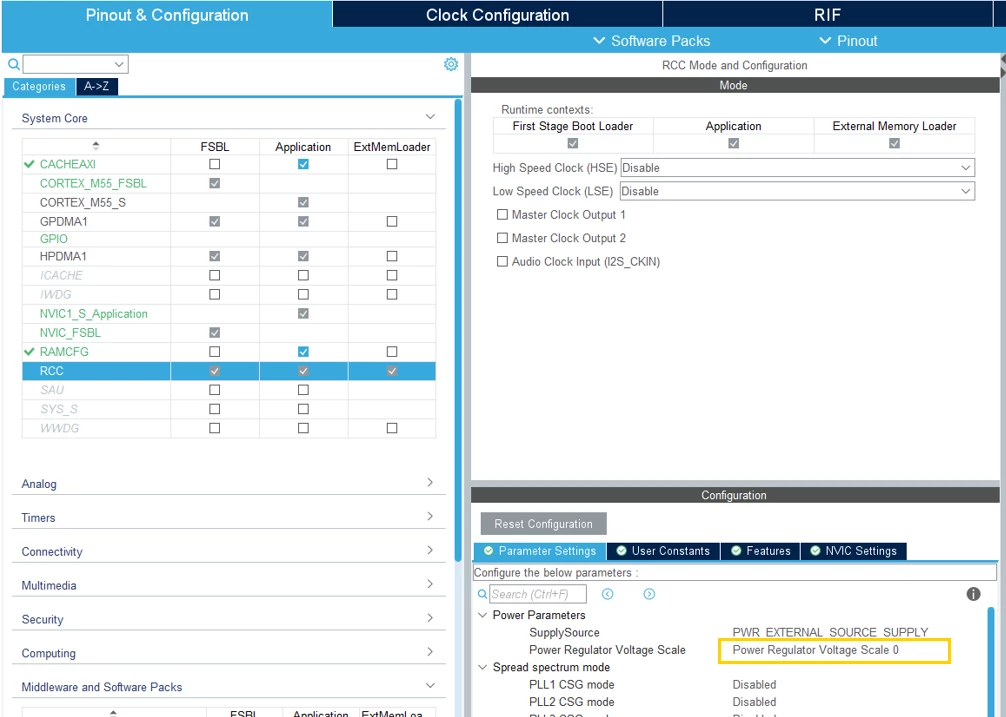The width and height of the screenshot is (1006, 717).
Task: Click the PLL2 CSG mode Disabled value
Action: click(x=754, y=702)
